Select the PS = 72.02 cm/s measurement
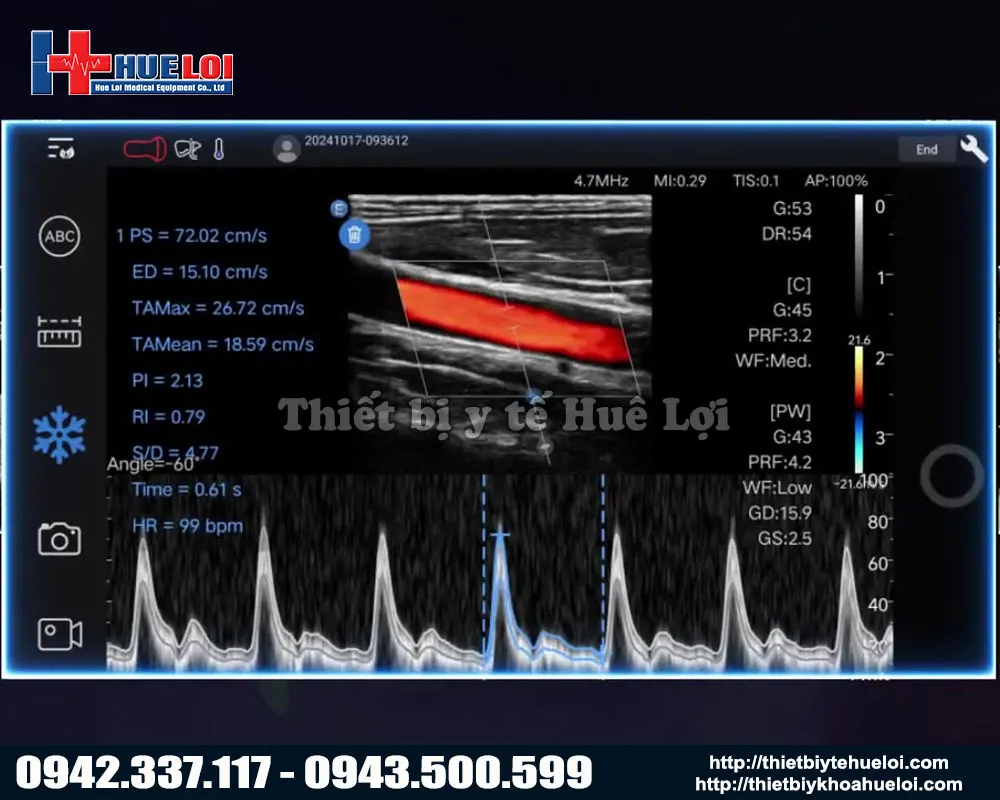 click(192, 236)
